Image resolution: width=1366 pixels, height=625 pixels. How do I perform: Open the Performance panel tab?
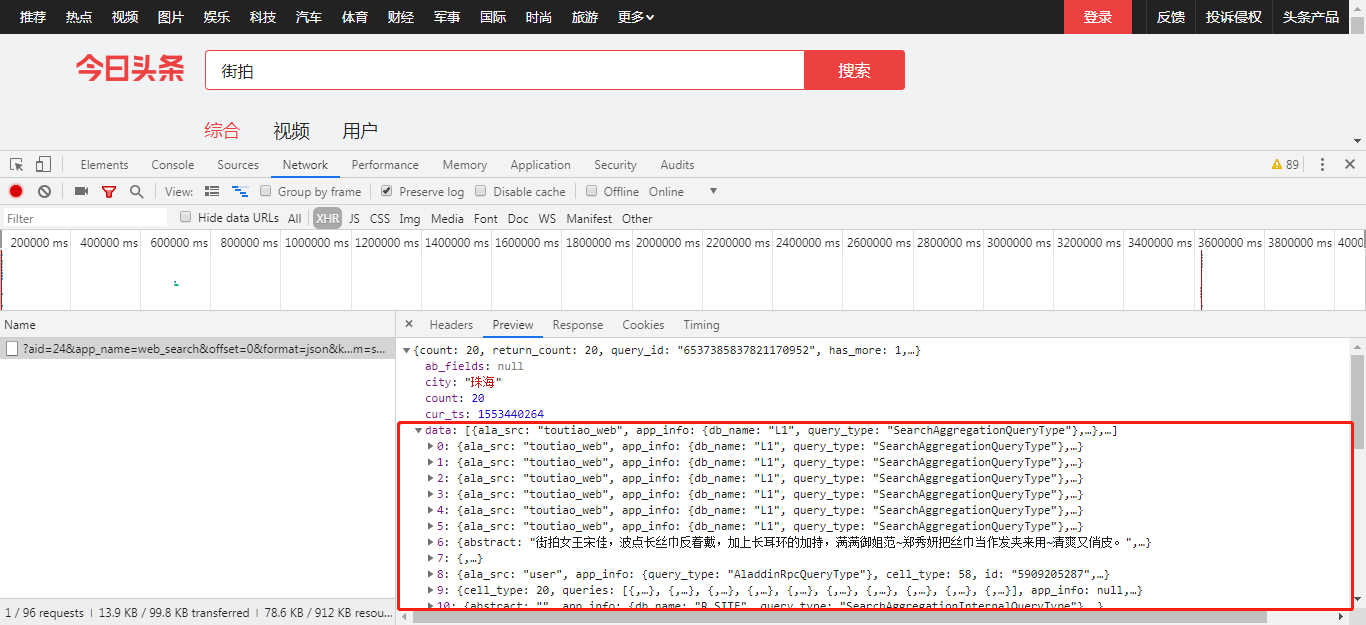point(385,165)
